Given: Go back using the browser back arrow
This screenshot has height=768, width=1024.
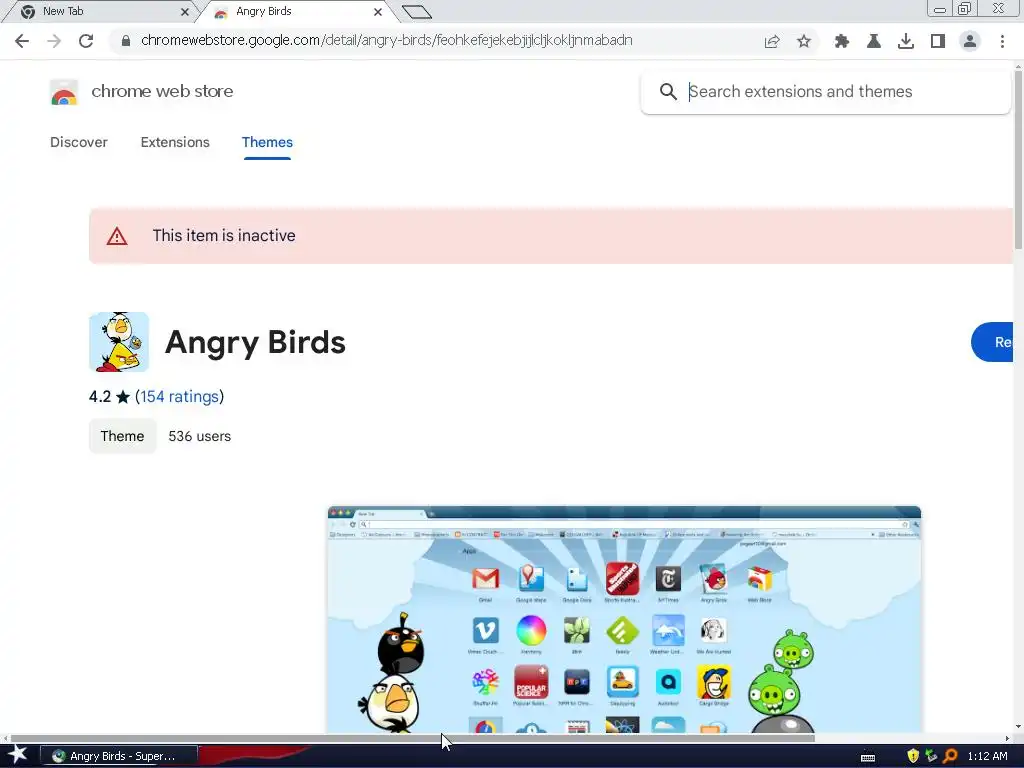Looking at the screenshot, I should tap(22, 41).
